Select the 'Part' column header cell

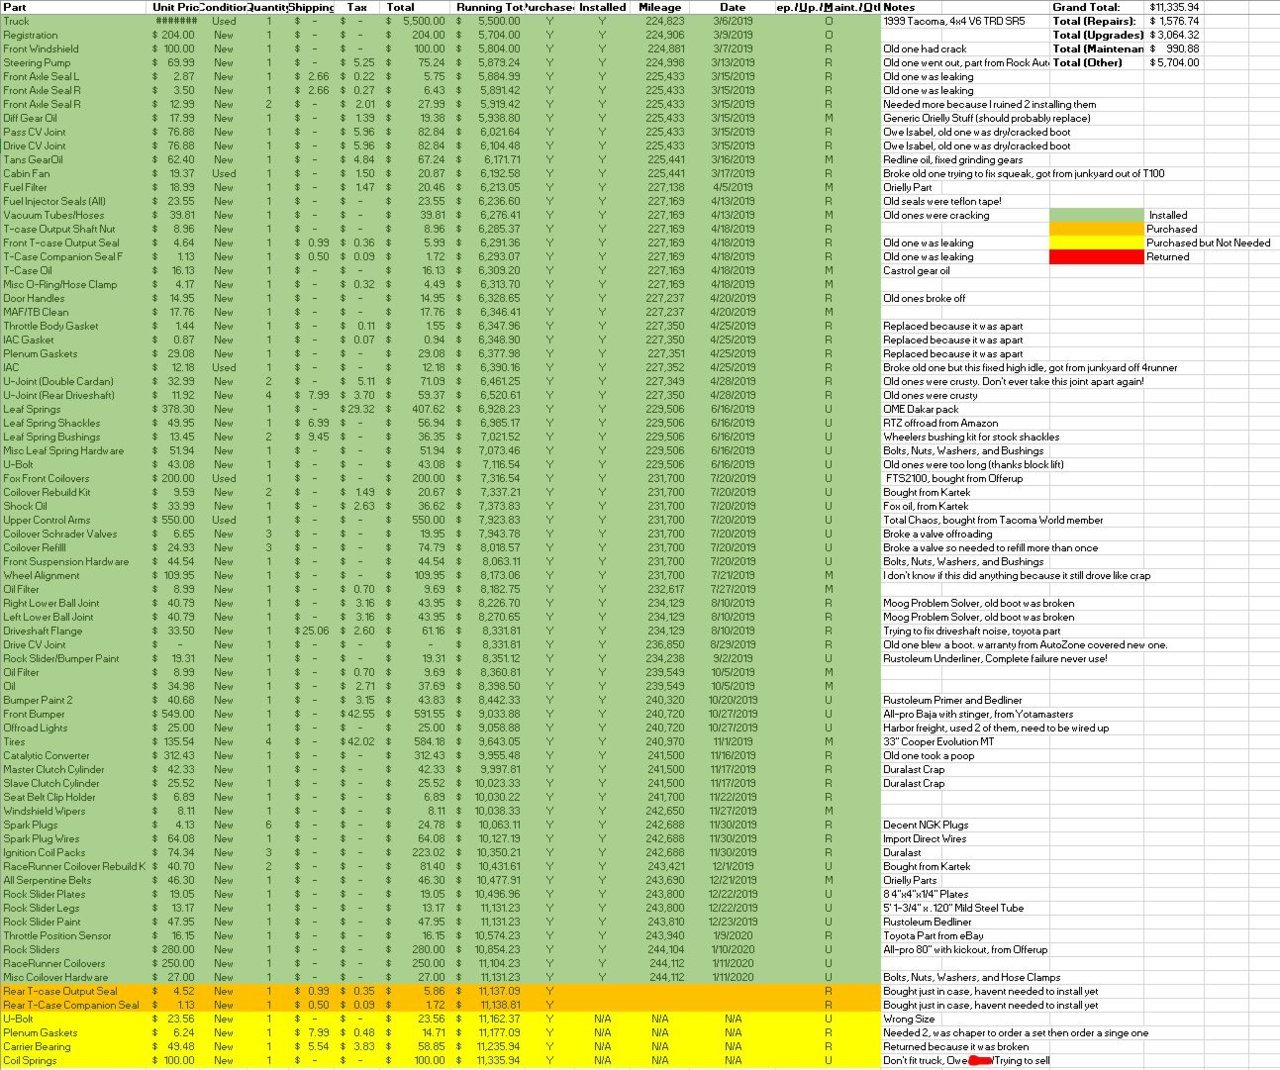[75, 7]
